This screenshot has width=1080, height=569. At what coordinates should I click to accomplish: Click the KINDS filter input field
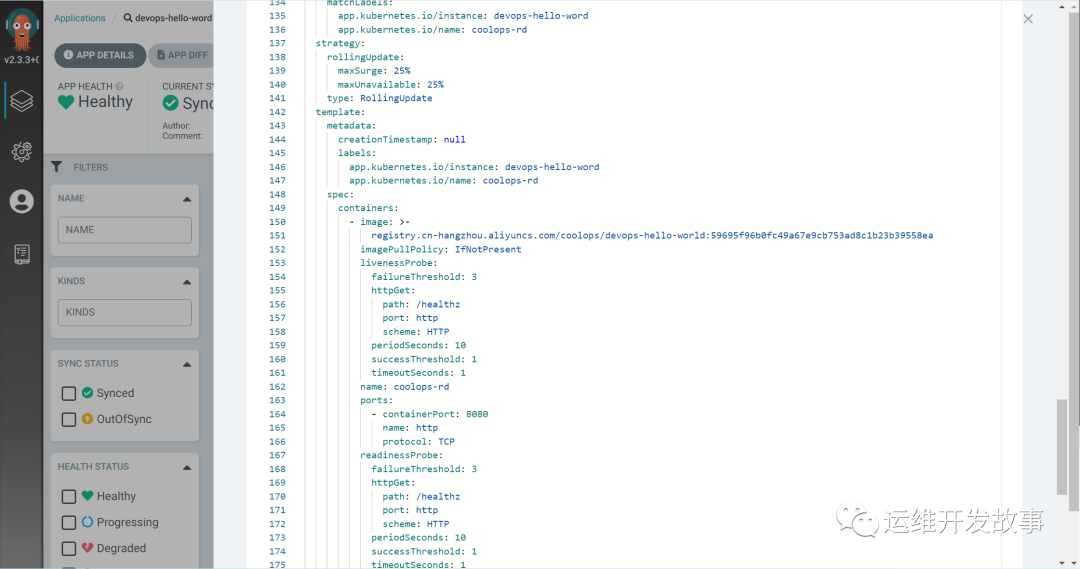click(x=125, y=312)
